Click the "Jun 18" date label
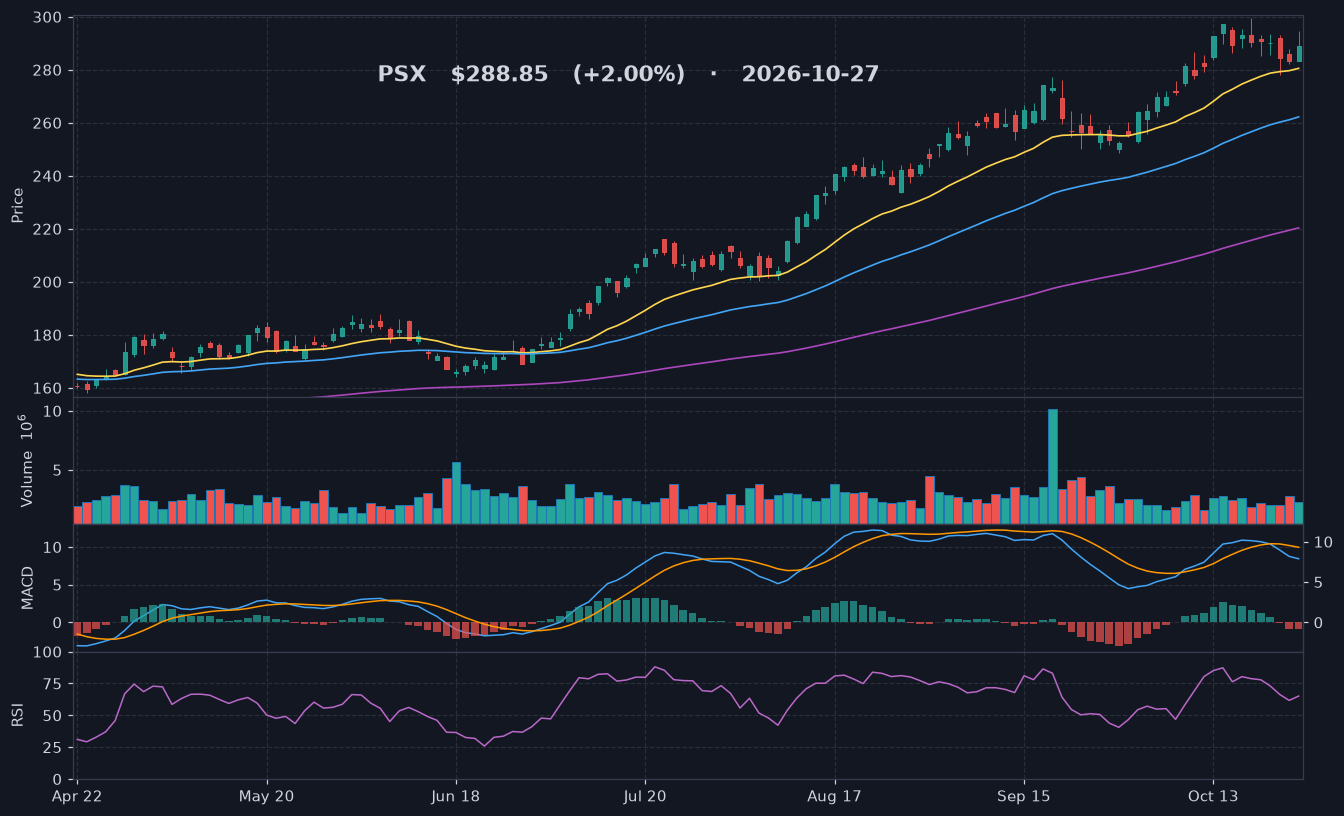 point(456,797)
